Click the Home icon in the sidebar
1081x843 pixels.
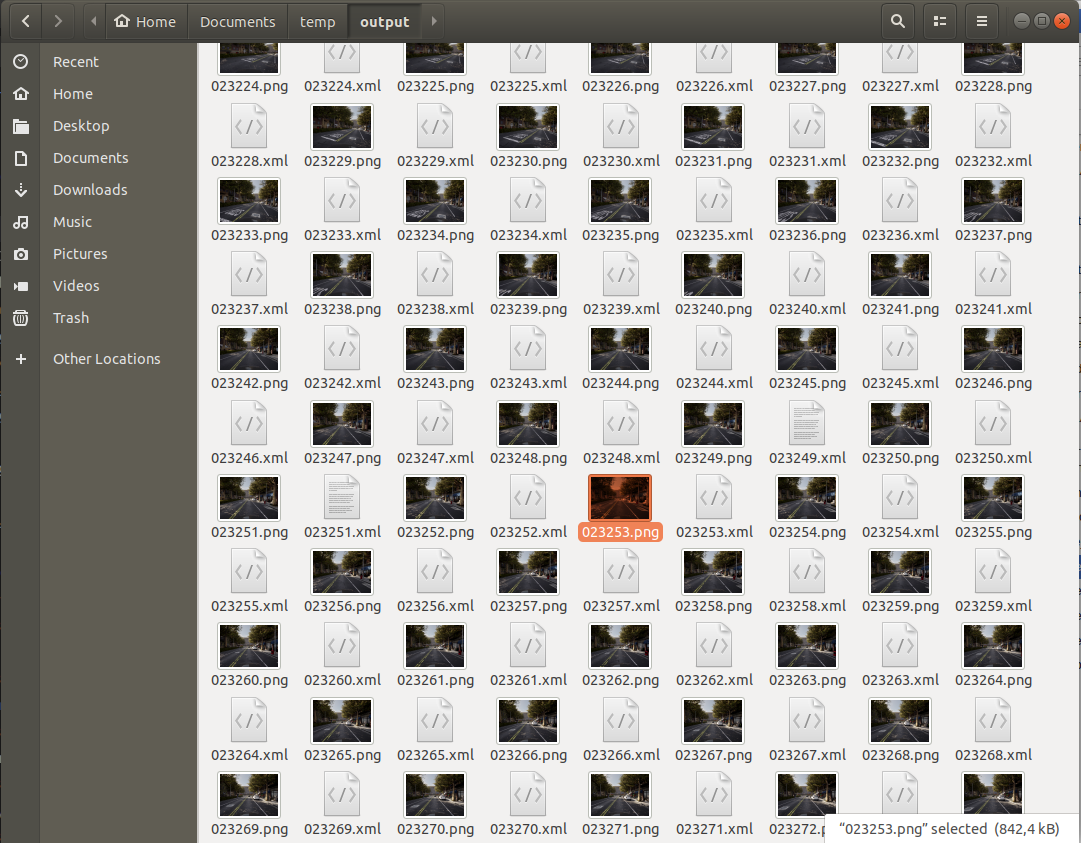pos(20,93)
